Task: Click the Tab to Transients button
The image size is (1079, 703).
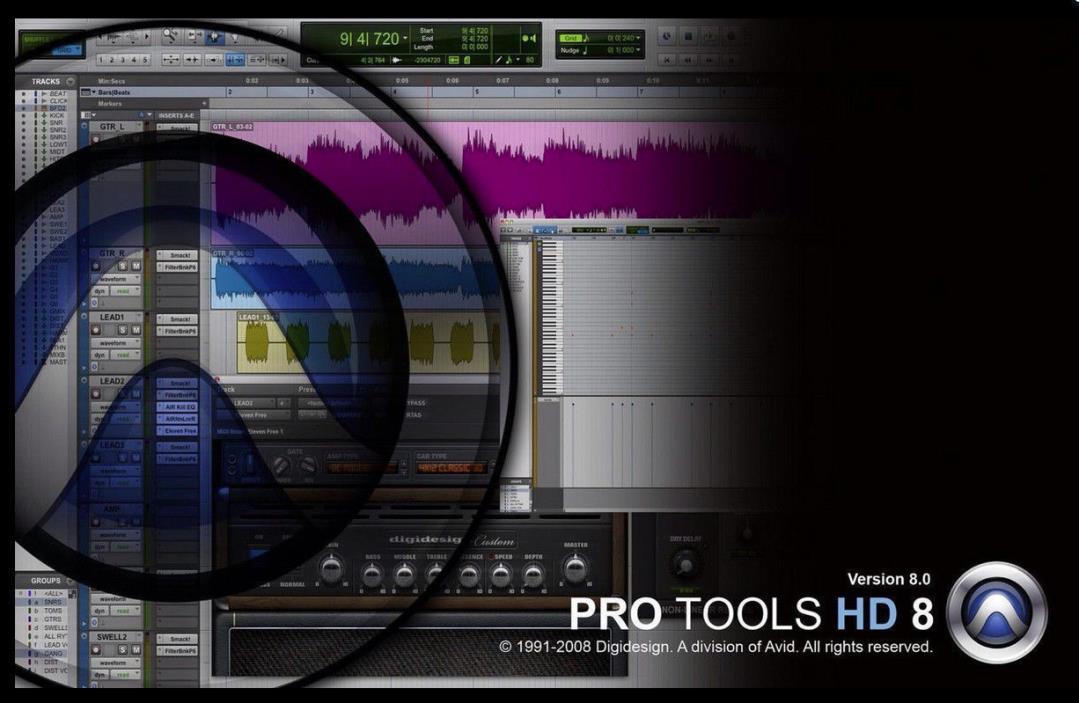Action: (191, 60)
